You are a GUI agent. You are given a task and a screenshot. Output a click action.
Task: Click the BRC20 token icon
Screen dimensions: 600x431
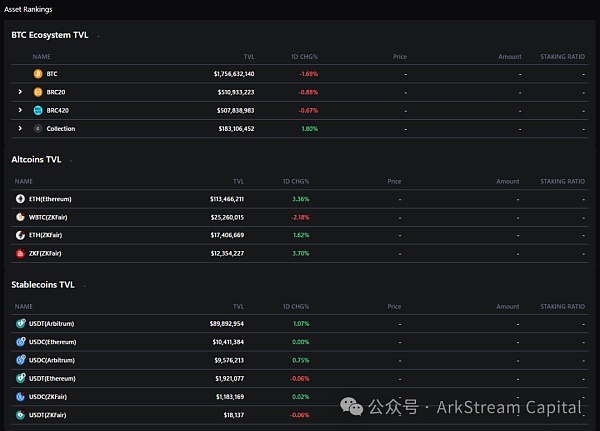pos(38,91)
